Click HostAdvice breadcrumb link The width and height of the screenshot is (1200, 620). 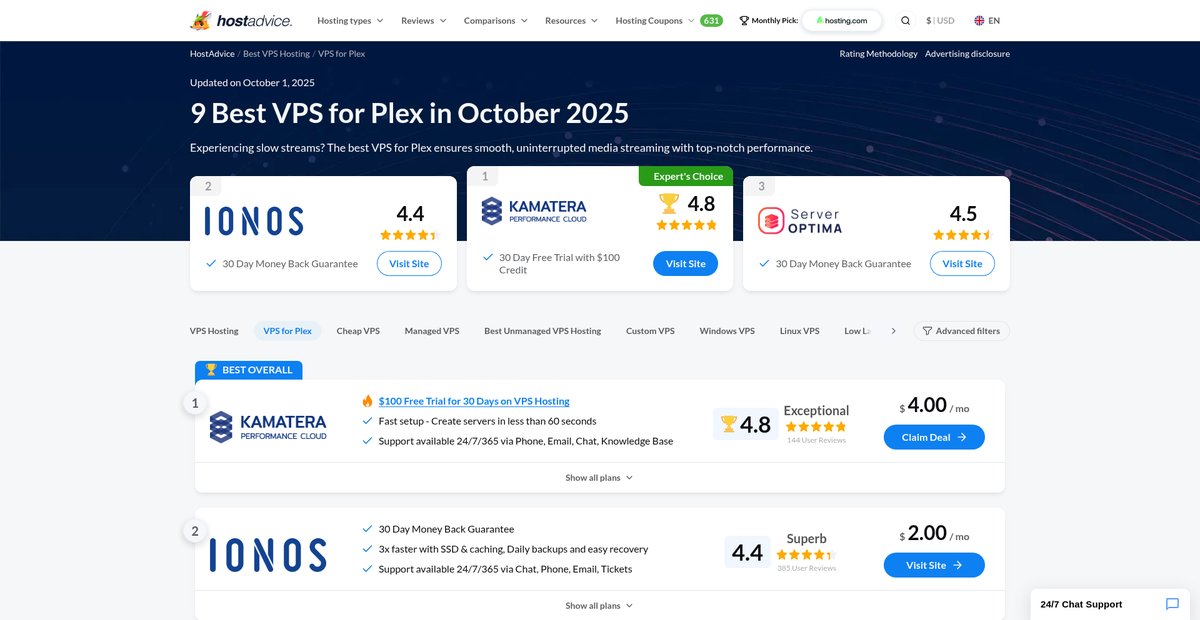(x=212, y=54)
